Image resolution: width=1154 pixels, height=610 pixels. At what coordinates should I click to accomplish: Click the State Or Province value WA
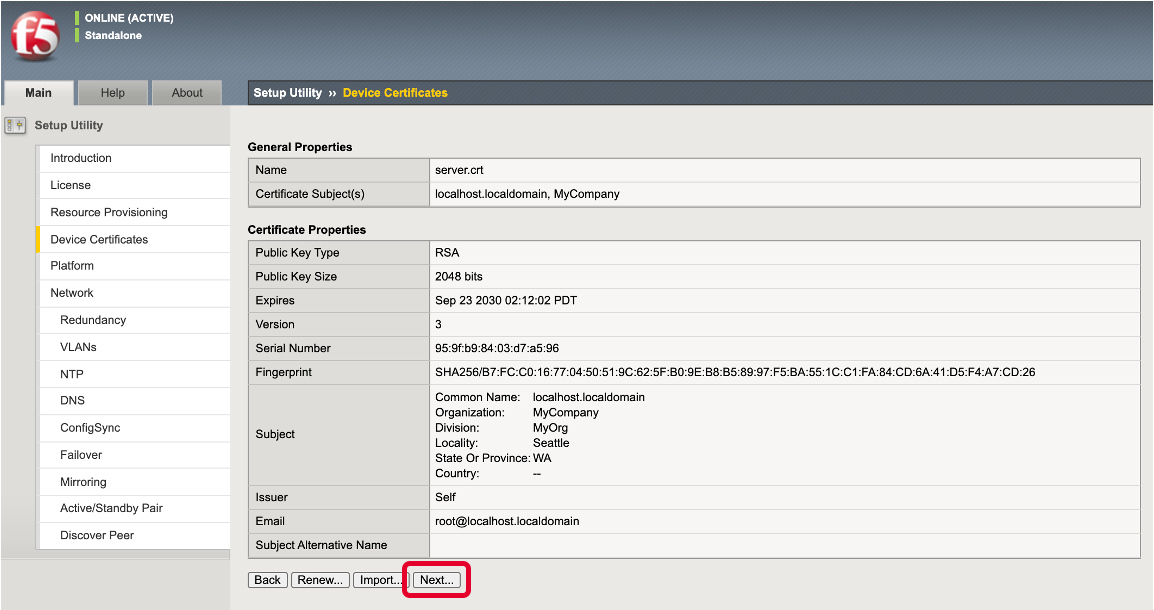(542, 458)
